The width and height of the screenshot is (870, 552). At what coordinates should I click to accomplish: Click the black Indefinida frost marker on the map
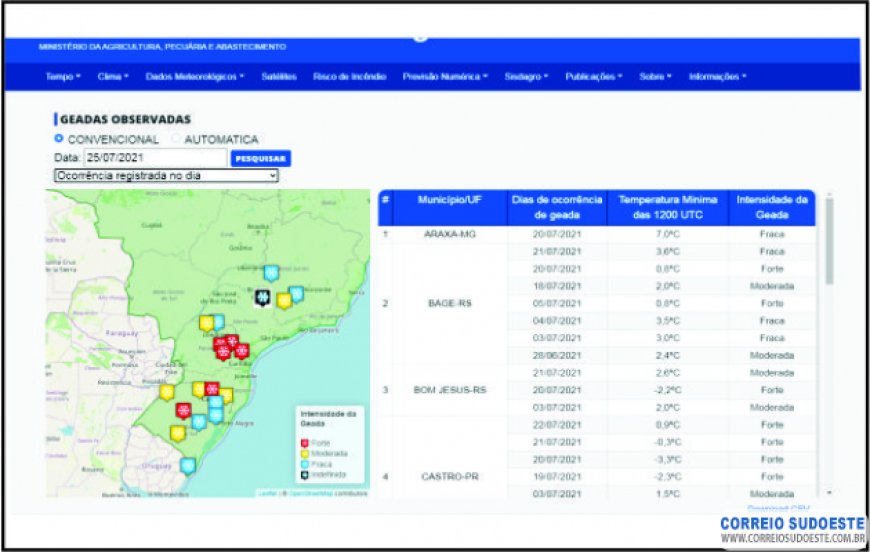262,298
